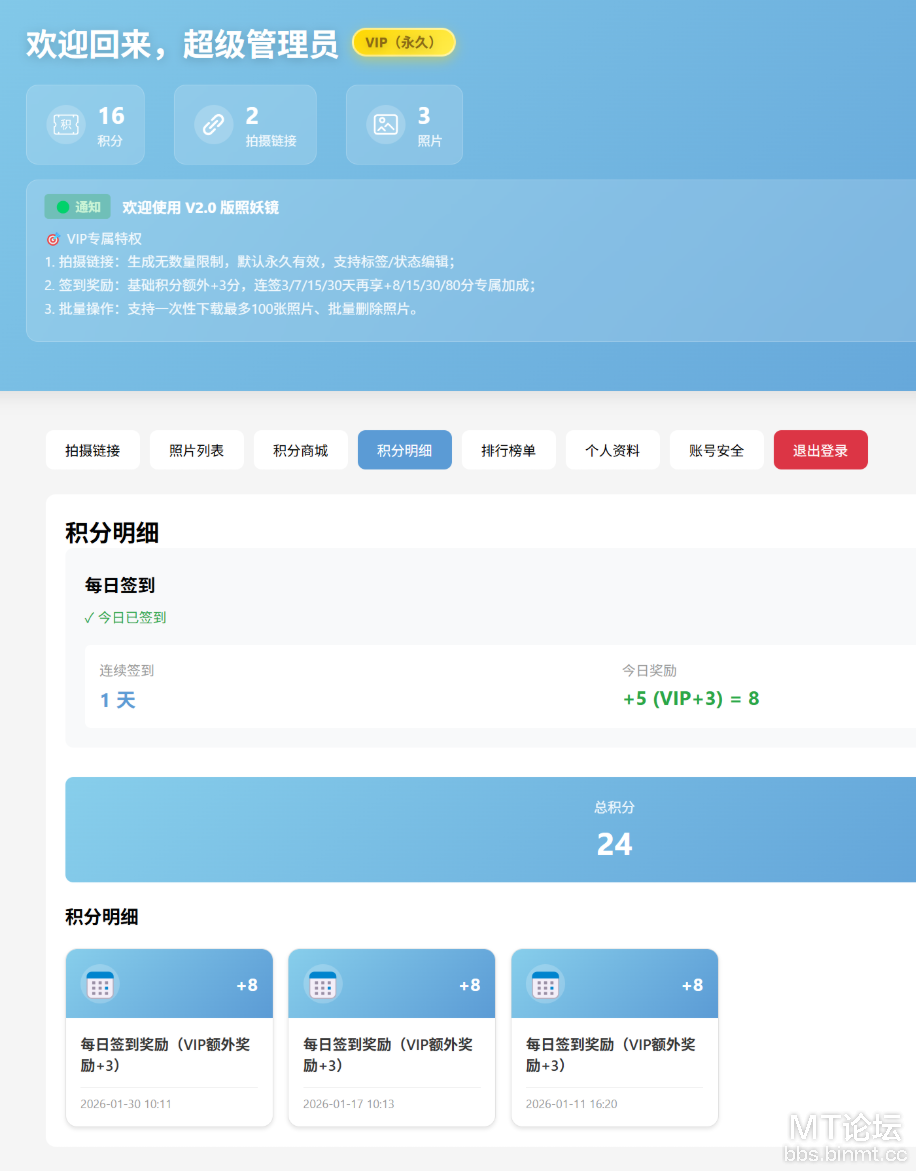Click the photos picture icon
Image resolution: width=916 pixels, height=1171 pixels.
coord(385,125)
